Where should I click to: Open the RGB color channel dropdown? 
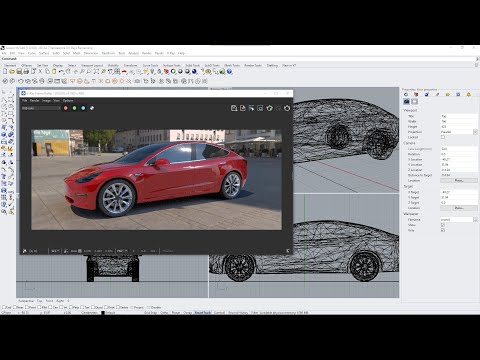(x=41, y=108)
